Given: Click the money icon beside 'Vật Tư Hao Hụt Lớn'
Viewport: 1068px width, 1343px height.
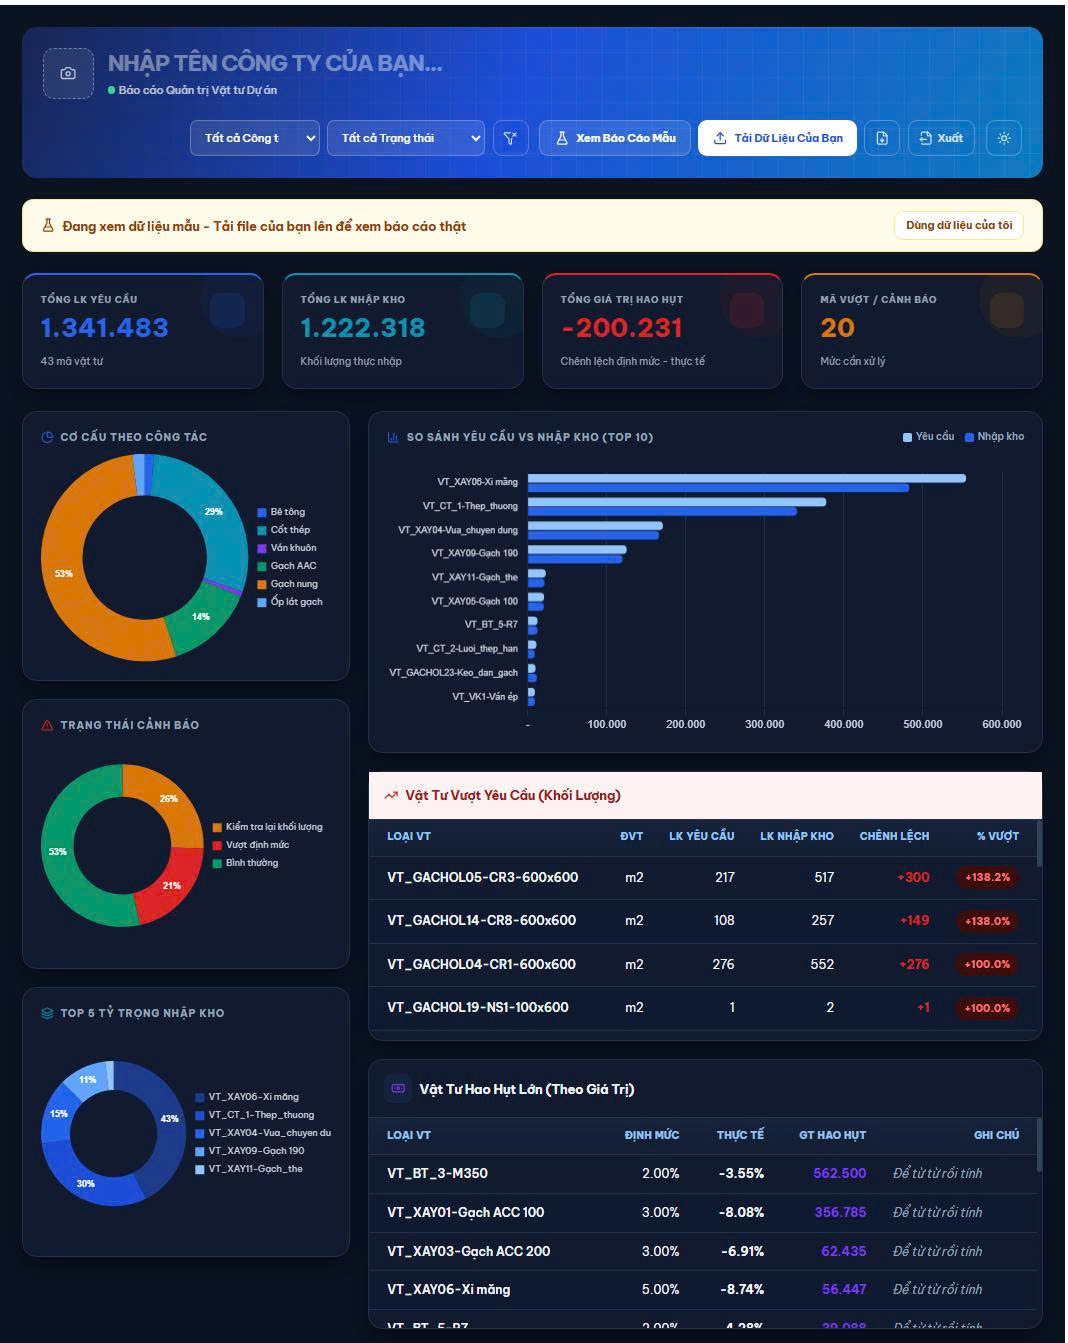Looking at the screenshot, I should [398, 1089].
